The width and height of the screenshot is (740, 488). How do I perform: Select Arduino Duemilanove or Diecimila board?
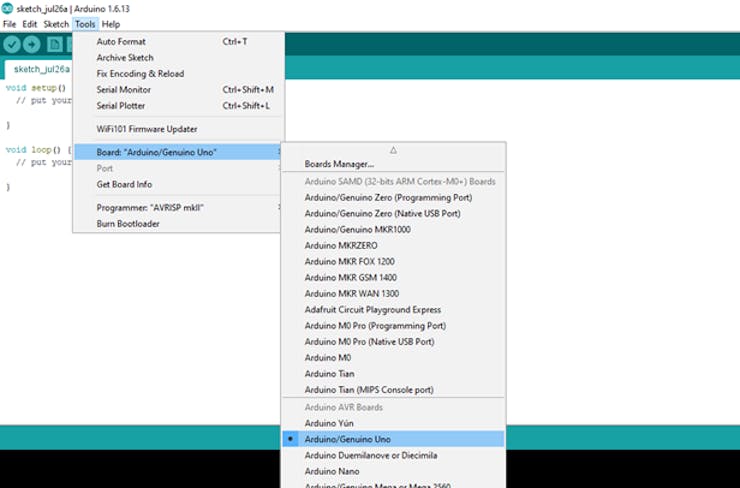(393, 455)
